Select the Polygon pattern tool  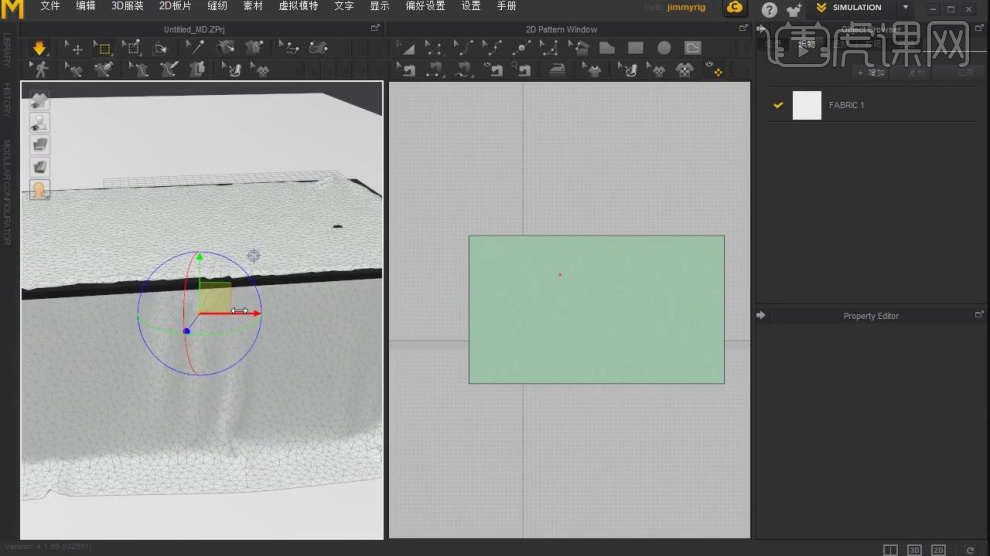pos(607,48)
